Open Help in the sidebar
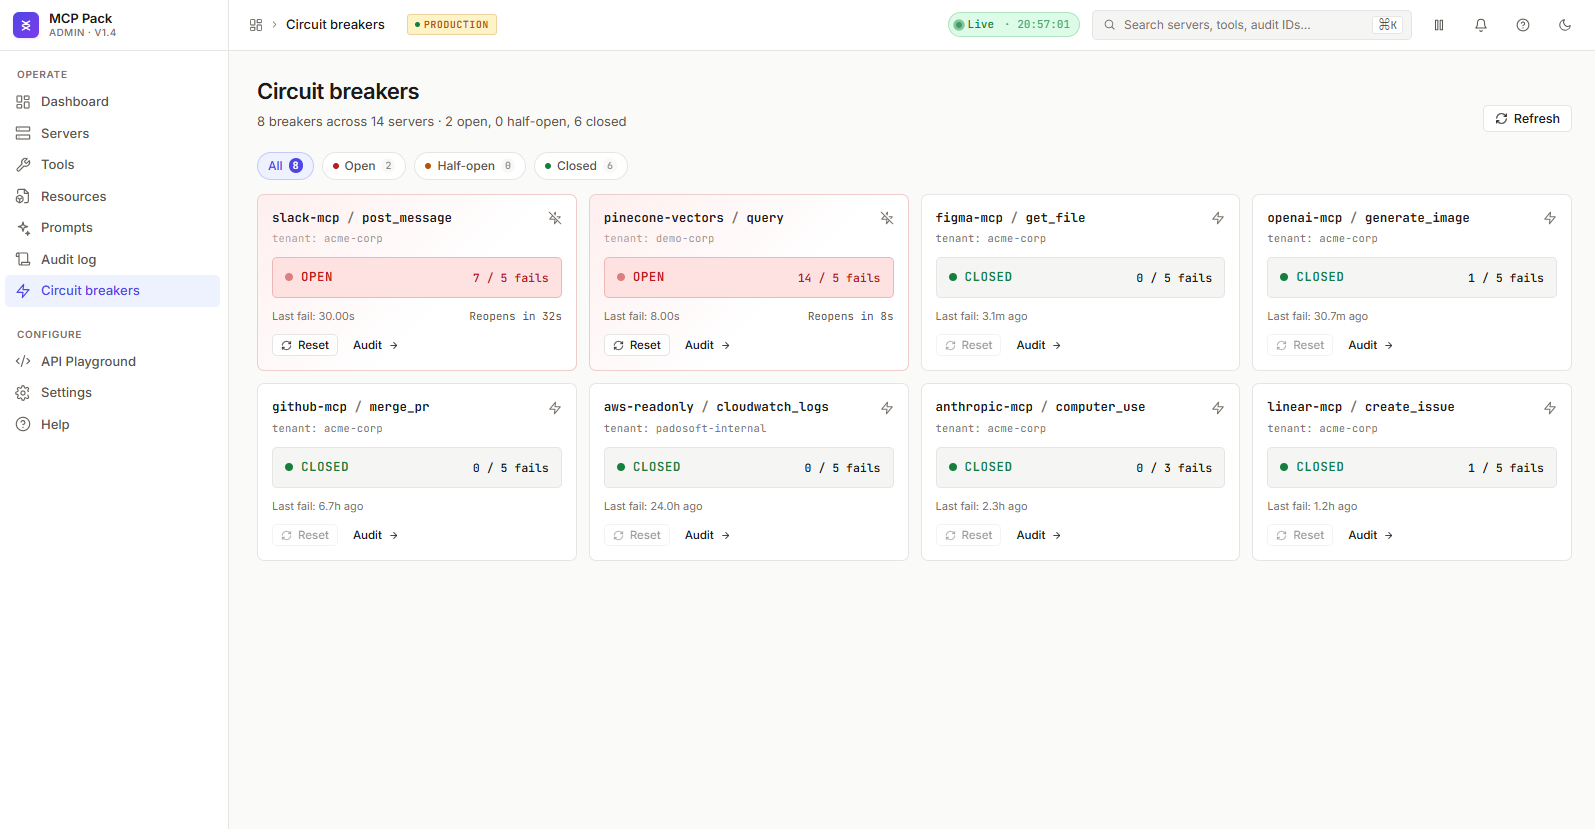This screenshot has width=1595, height=829. pos(112,425)
